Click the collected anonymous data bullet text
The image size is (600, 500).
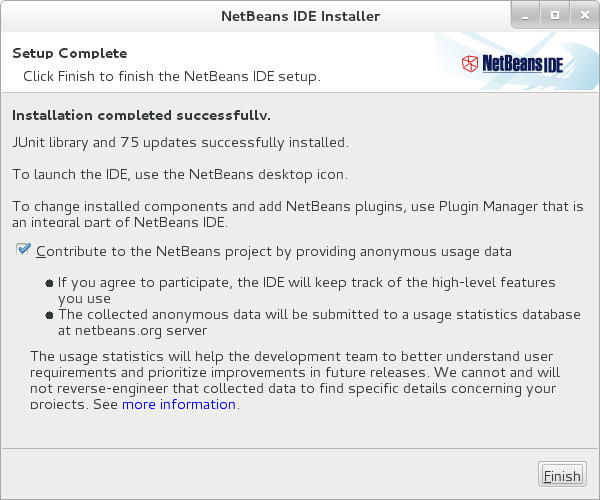pyautogui.click(x=319, y=322)
